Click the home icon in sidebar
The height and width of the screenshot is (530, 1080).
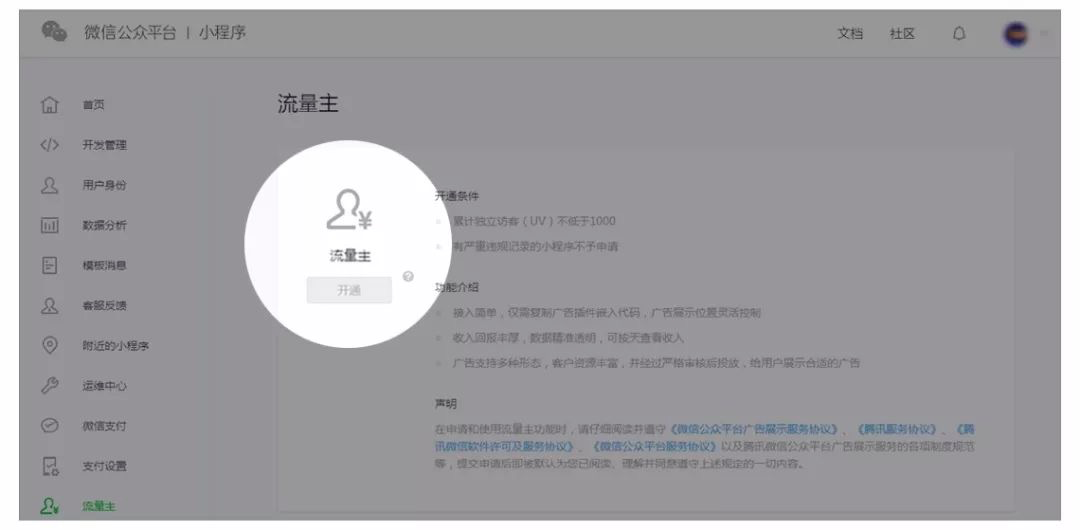[x=50, y=105]
